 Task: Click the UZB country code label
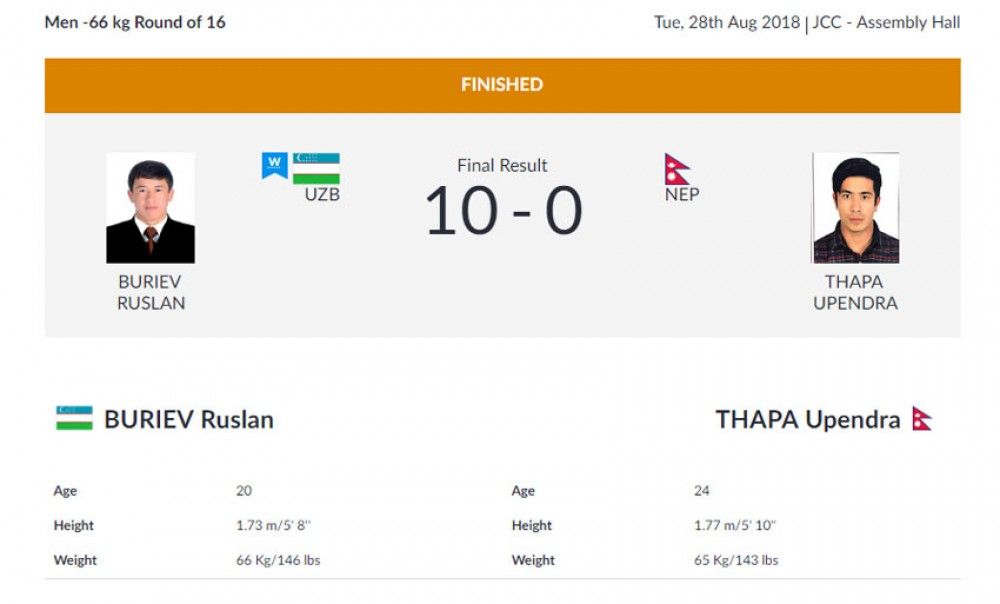(322, 194)
